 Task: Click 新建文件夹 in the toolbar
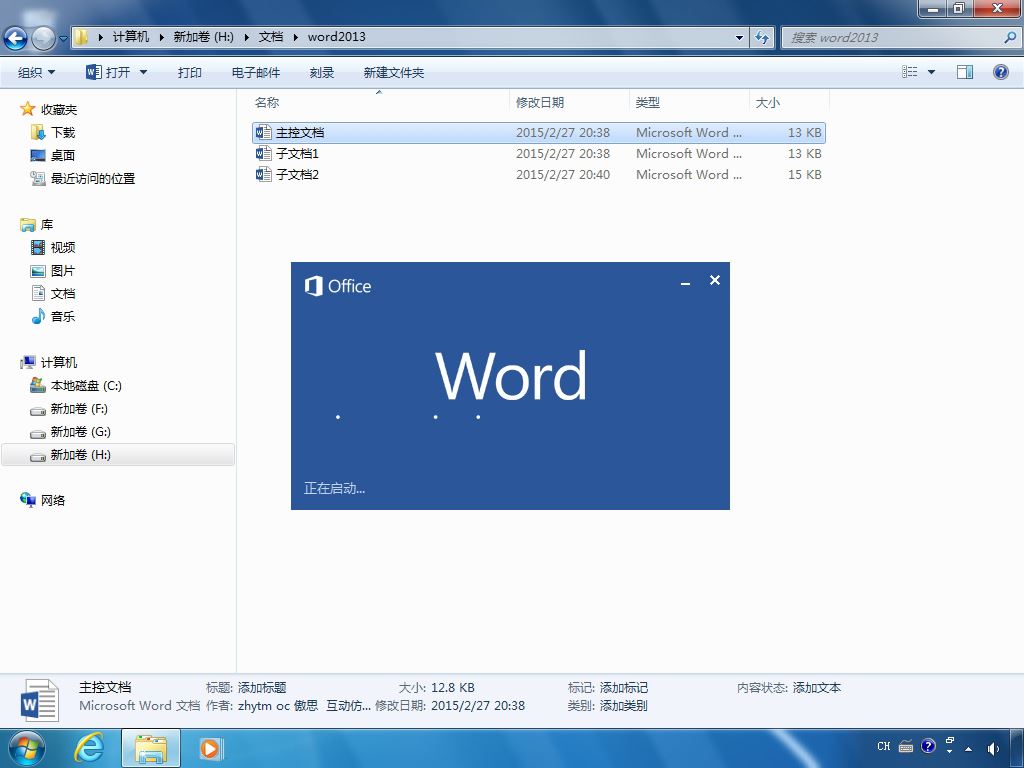click(393, 72)
